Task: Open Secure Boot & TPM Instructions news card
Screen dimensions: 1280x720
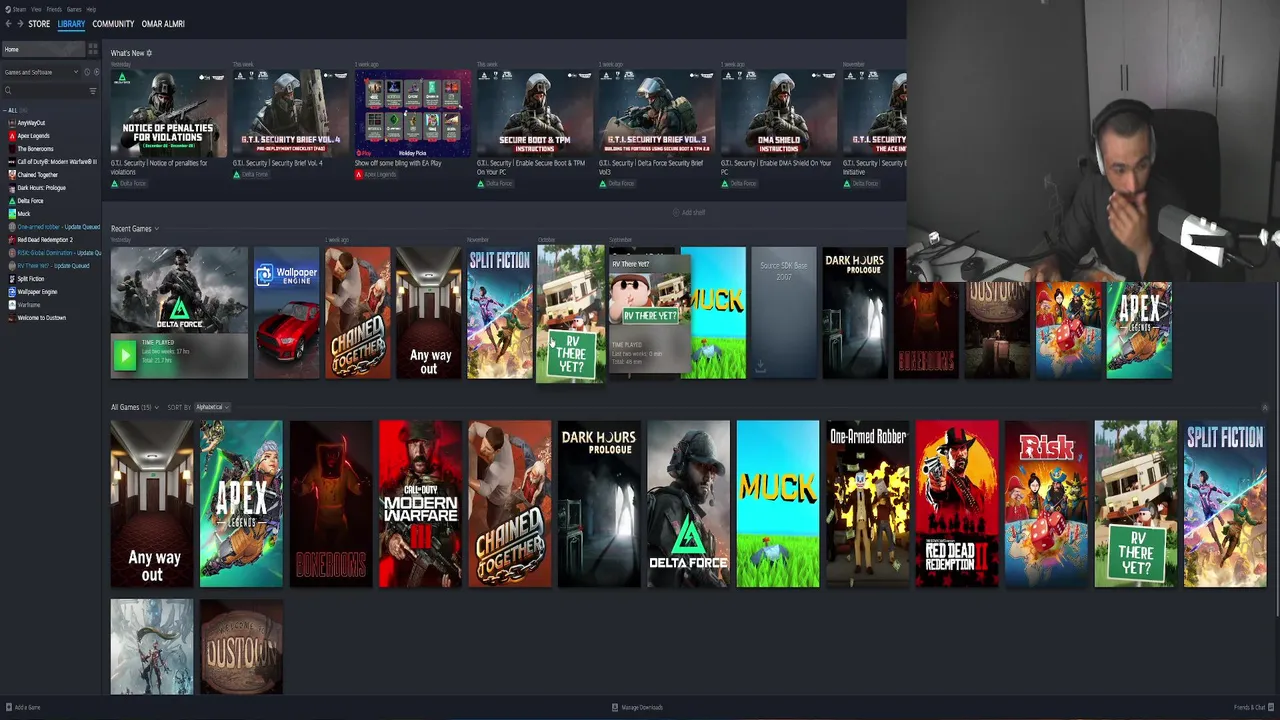Action: (x=534, y=113)
